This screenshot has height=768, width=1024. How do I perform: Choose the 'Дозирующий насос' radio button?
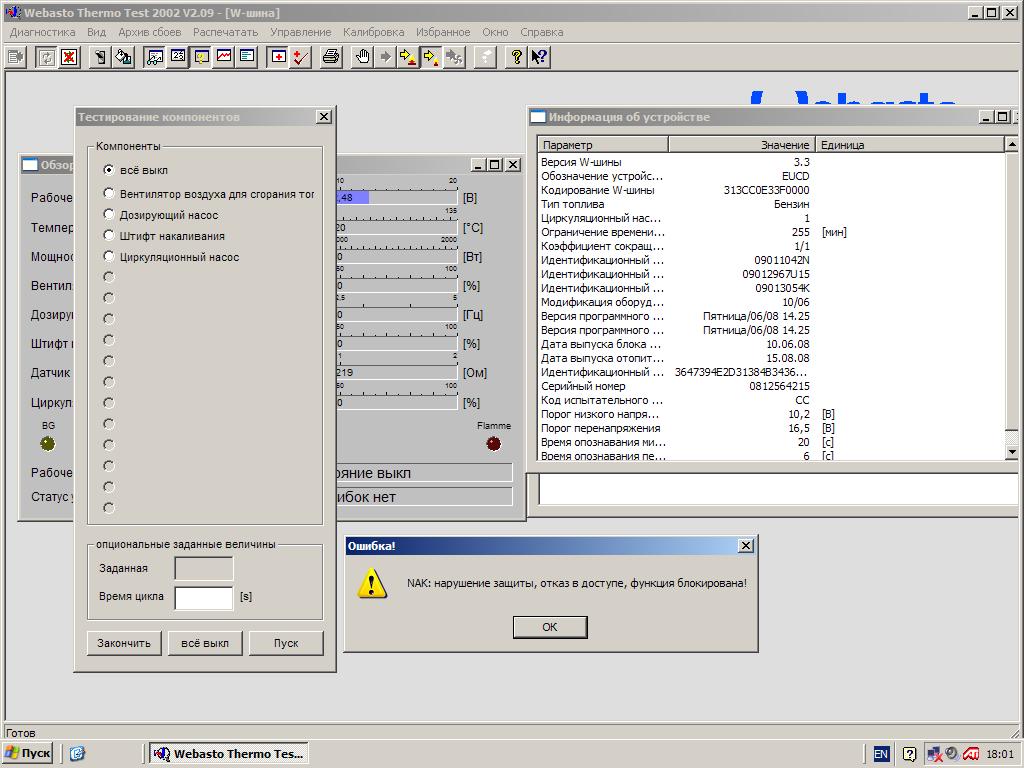tap(109, 214)
